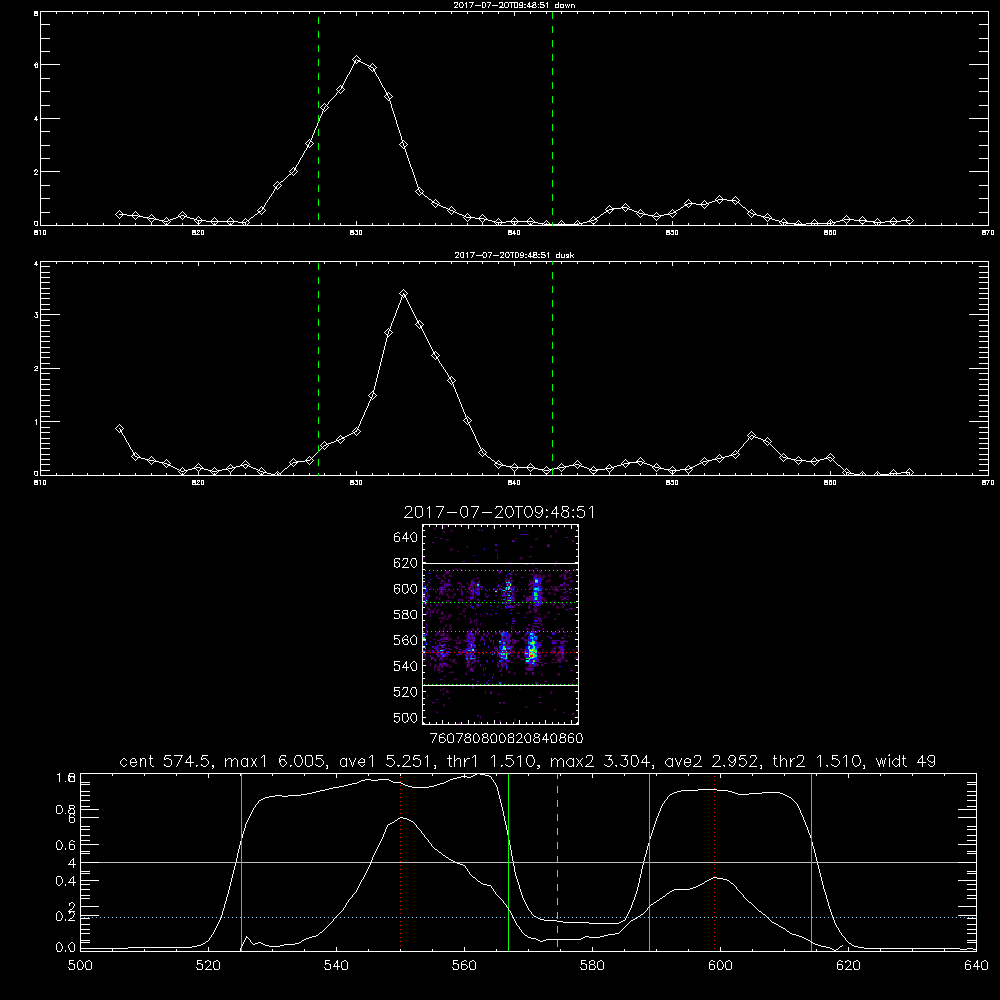Click the 520 label on bottom plot x-axis

pyautogui.click(x=208, y=966)
